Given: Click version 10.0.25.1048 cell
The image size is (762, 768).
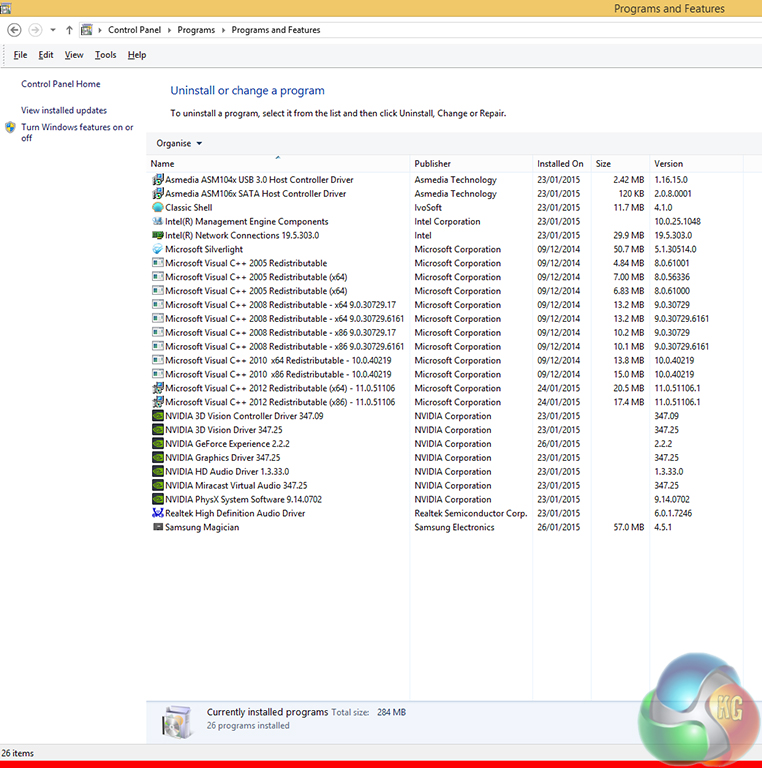Looking at the screenshot, I should 677,221.
